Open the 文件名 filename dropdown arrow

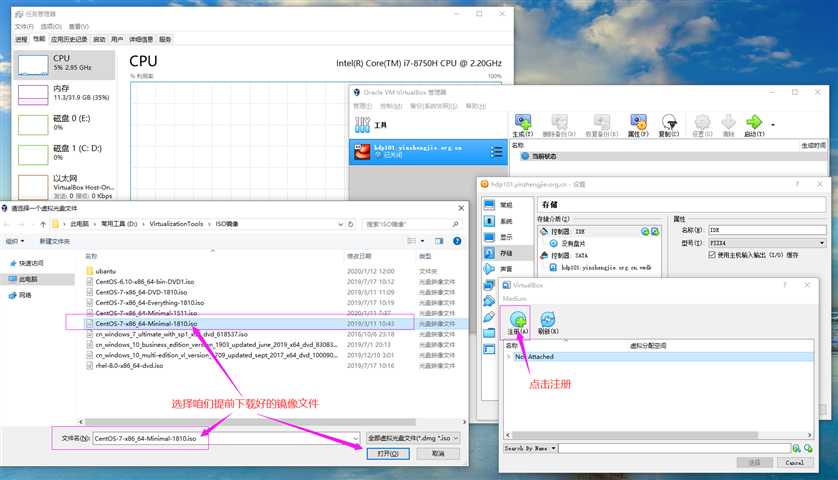tap(355, 438)
